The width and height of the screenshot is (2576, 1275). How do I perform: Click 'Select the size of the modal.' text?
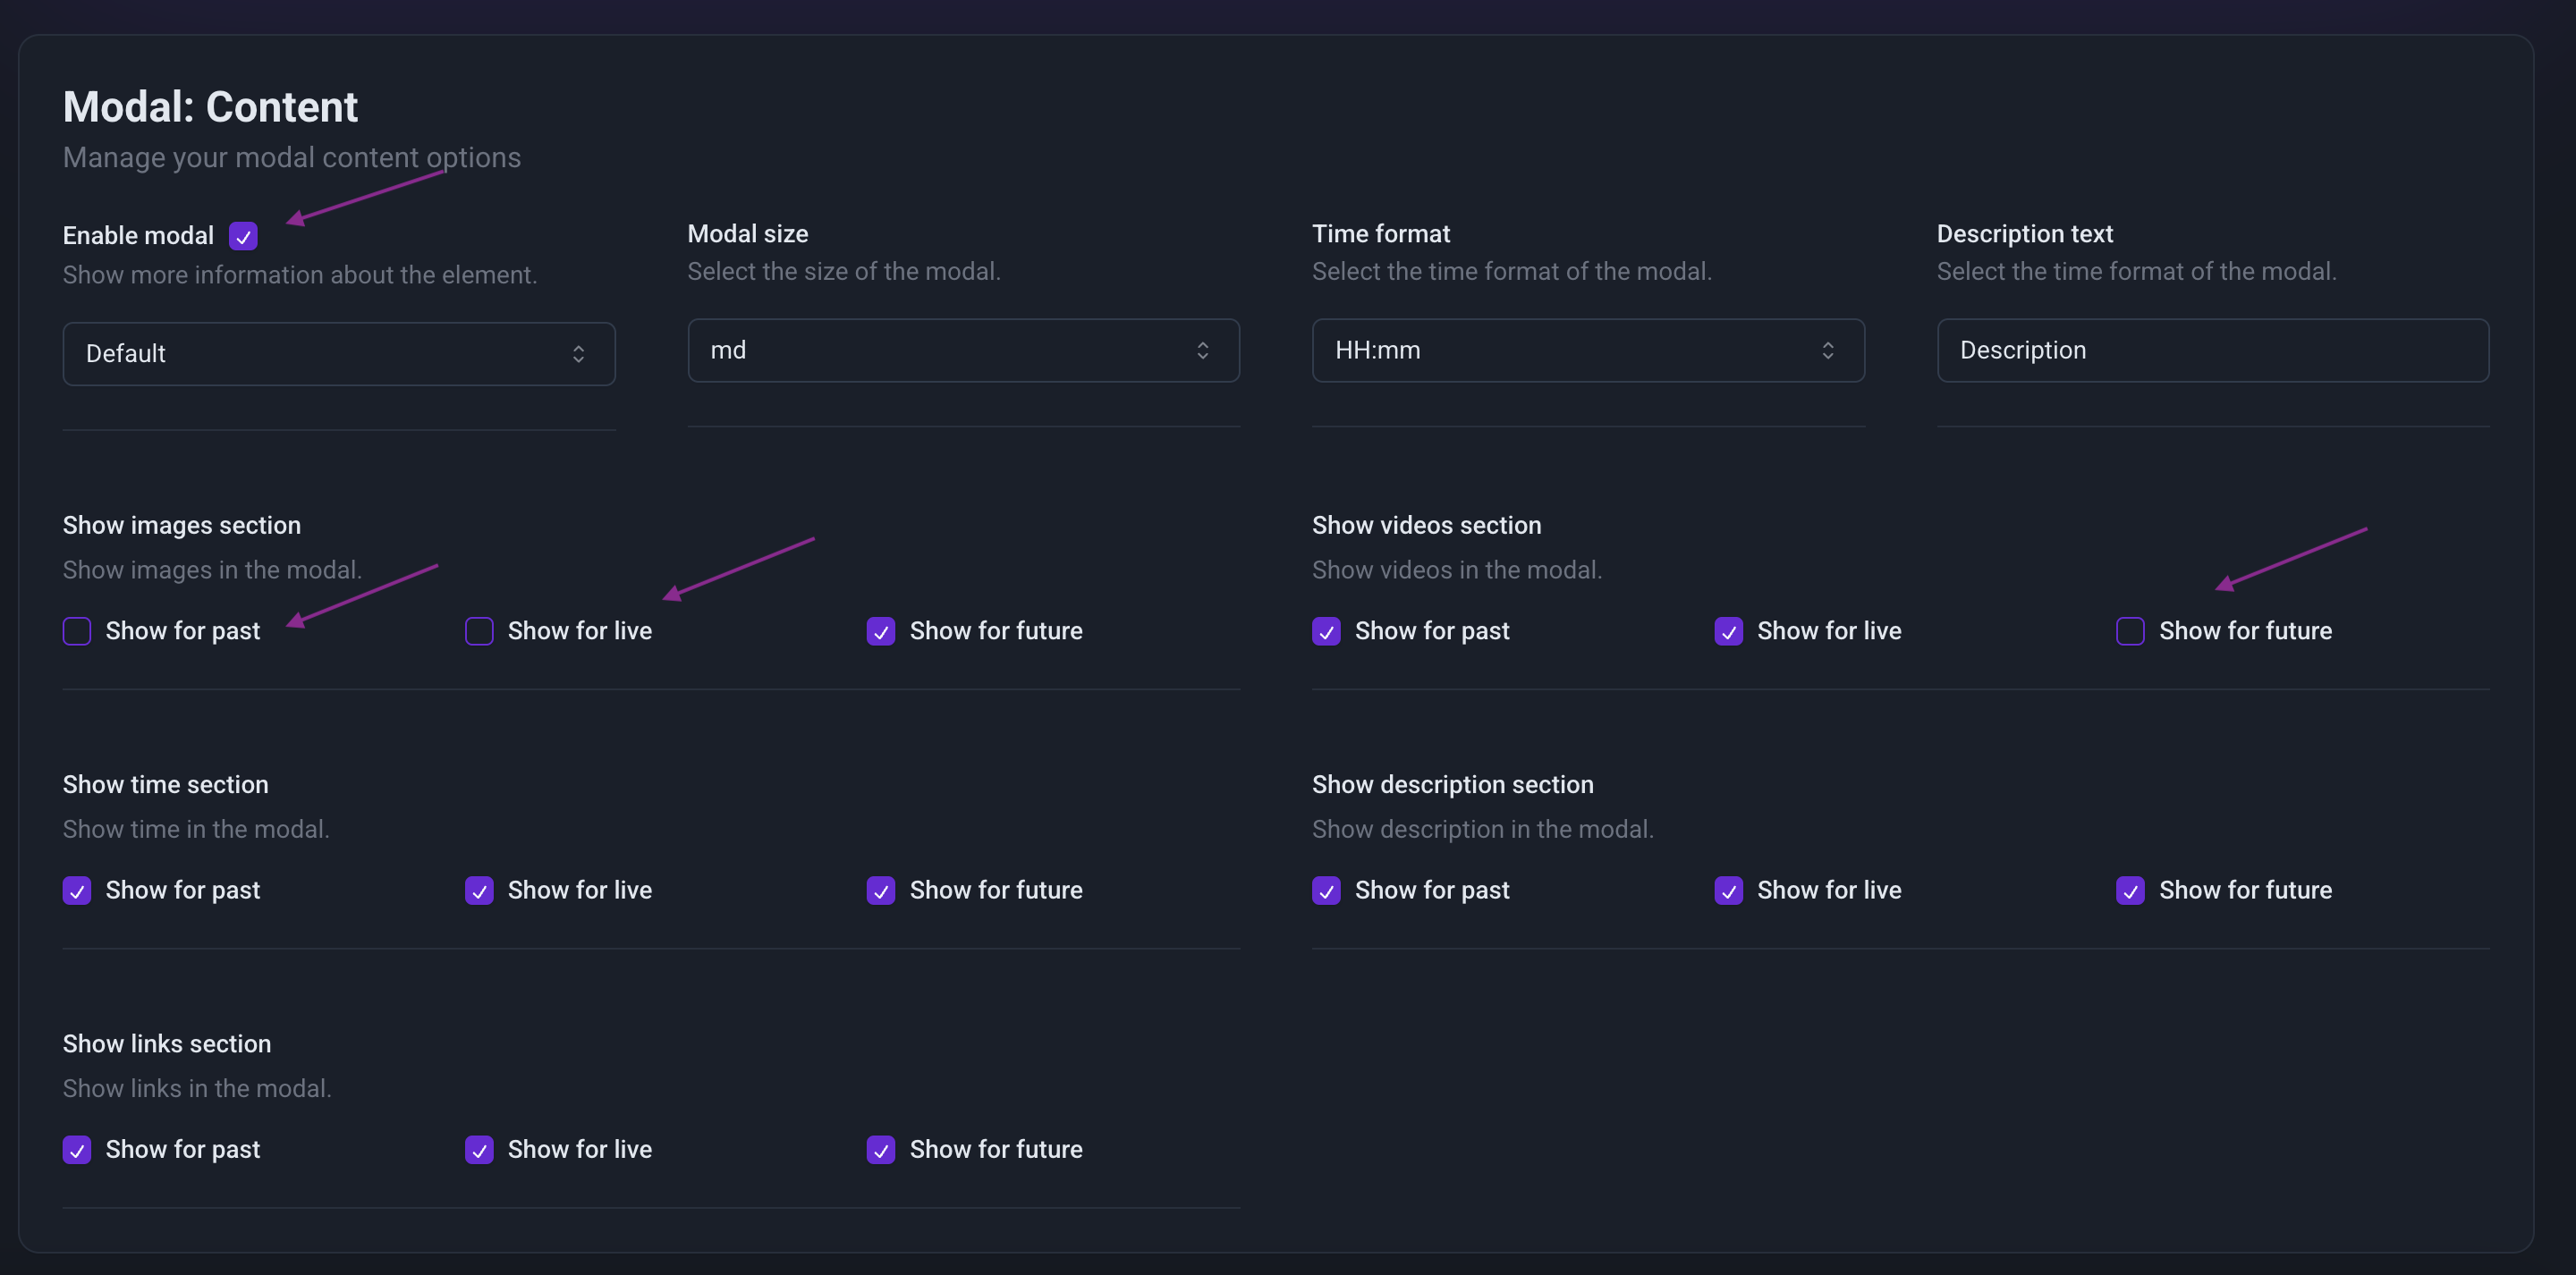844,272
